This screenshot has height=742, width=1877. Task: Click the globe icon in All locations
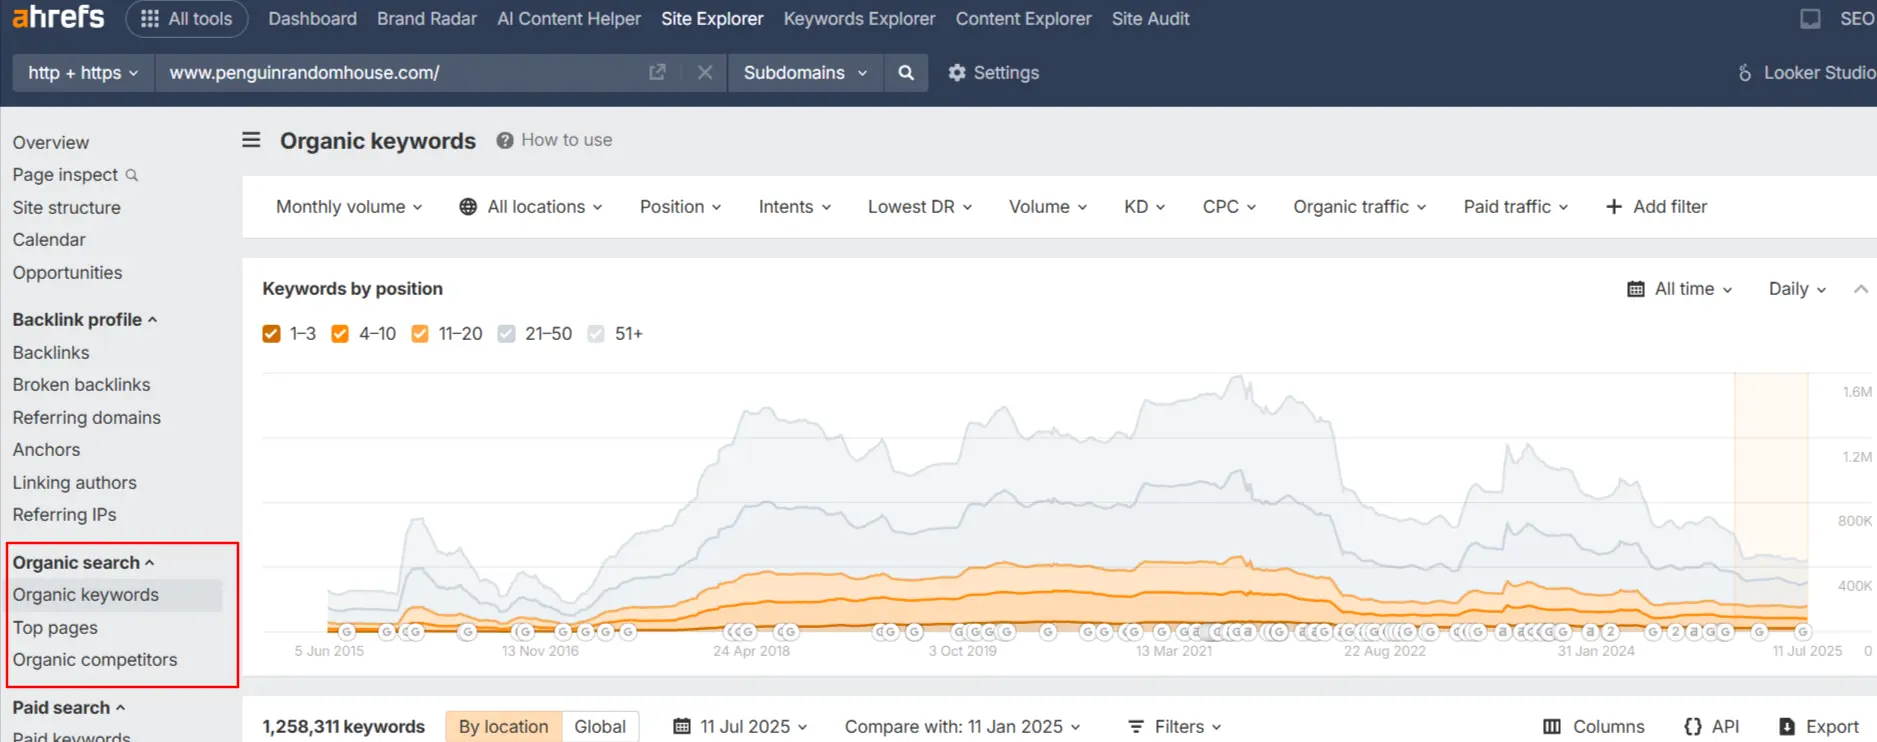[x=468, y=207]
